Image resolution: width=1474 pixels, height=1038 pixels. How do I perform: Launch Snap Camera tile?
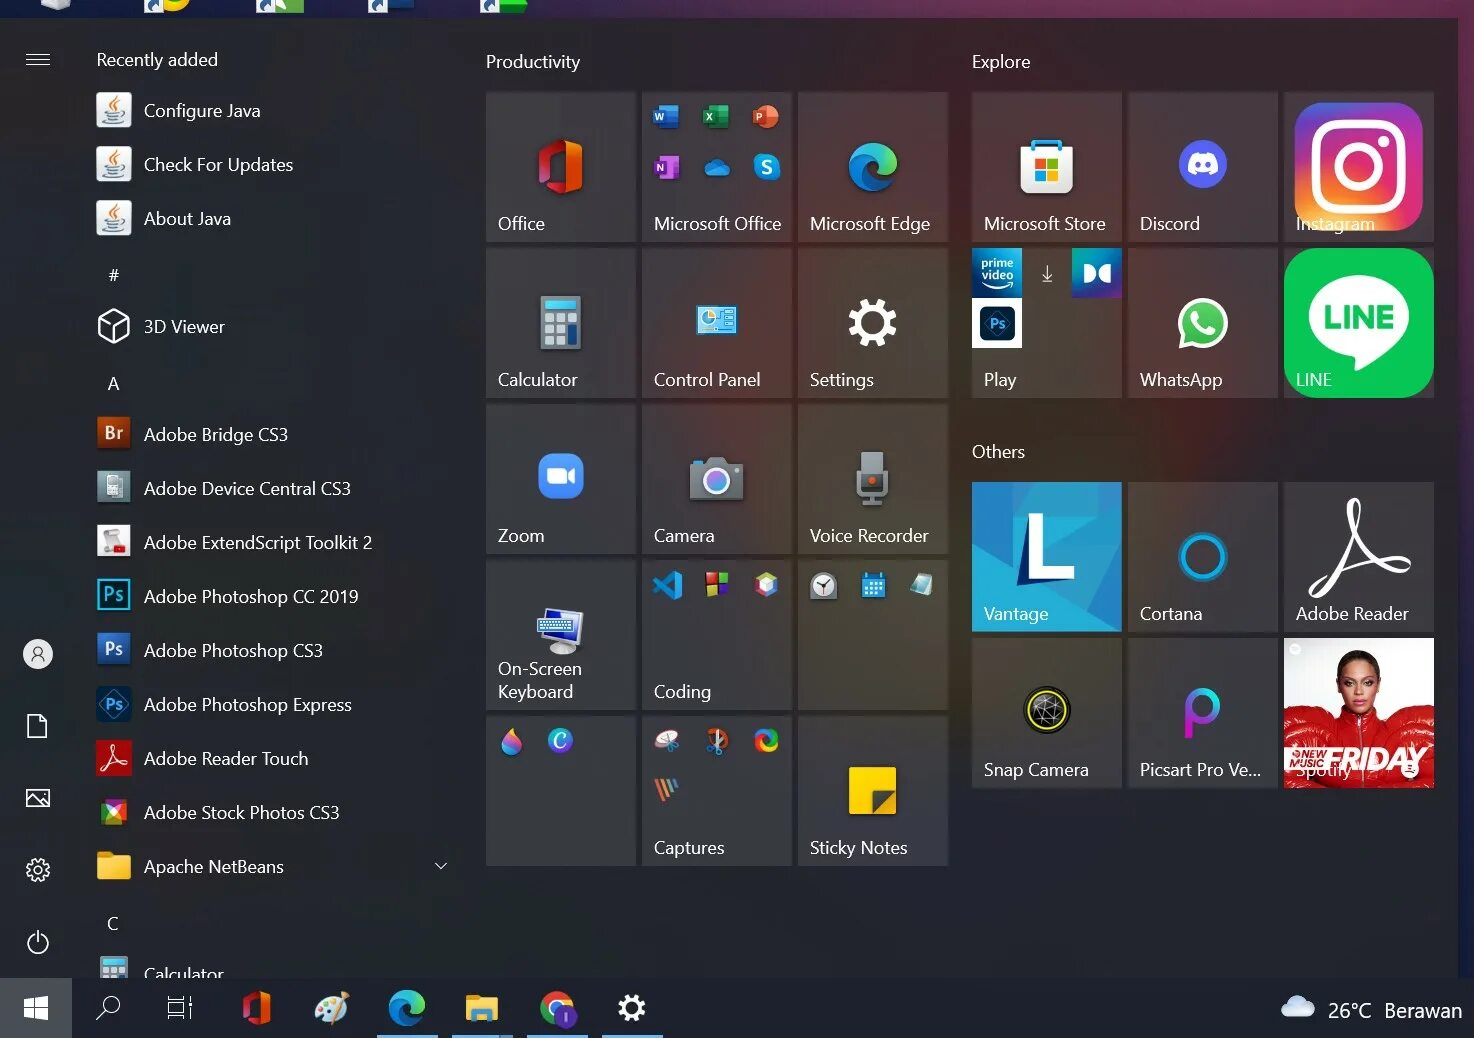[x=1047, y=713]
